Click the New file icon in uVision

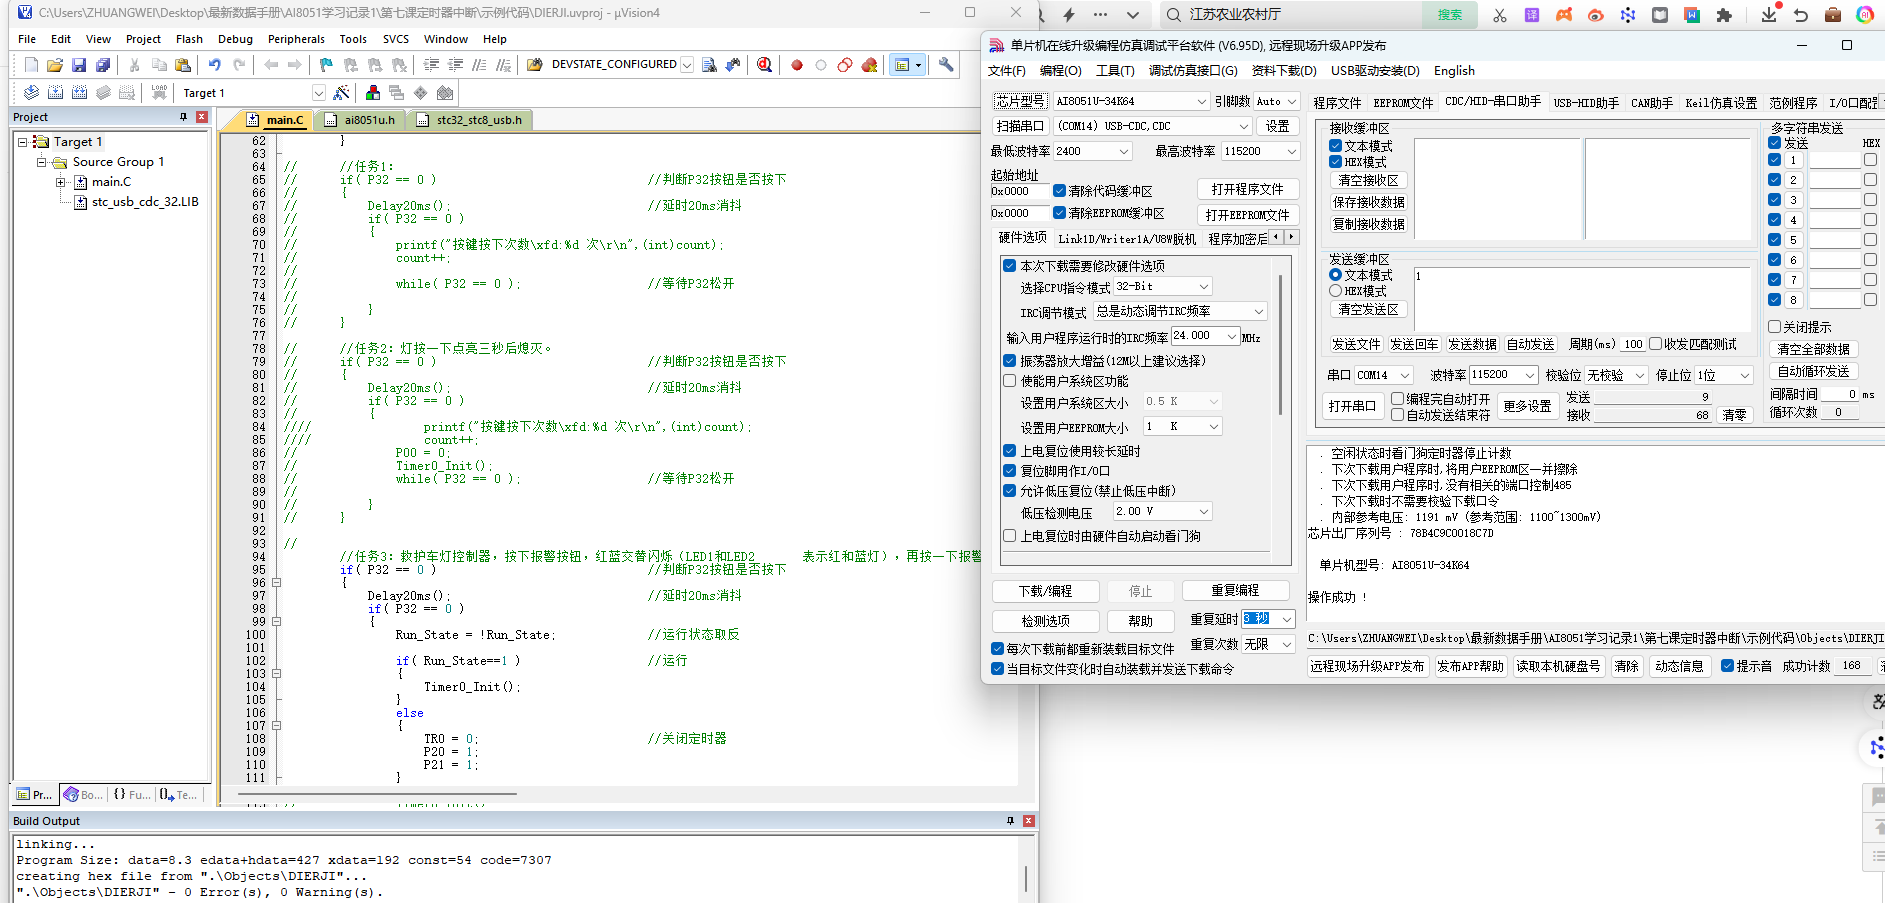tap(31, 65)
